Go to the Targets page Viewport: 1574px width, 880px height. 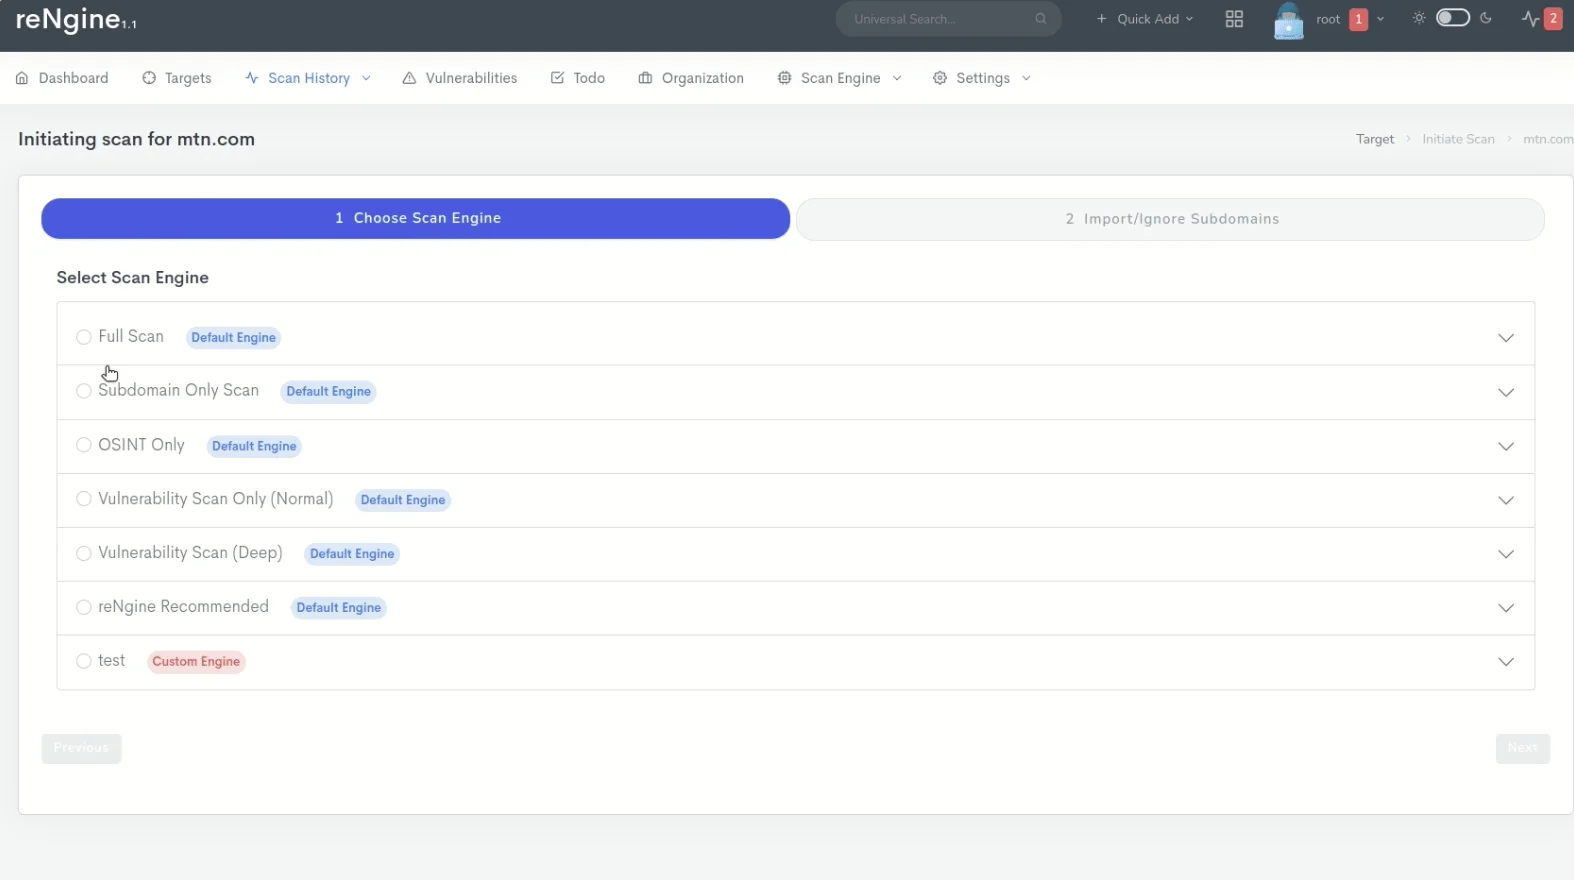click(177, 78)
